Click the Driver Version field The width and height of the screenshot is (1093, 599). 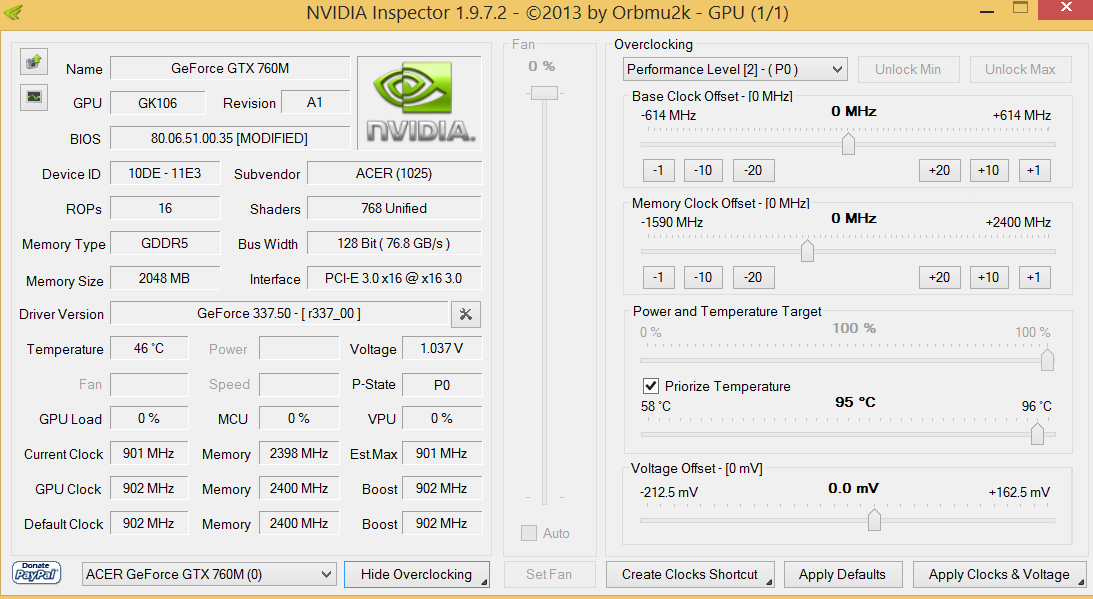pyautogui.click(x=279, y=313)
